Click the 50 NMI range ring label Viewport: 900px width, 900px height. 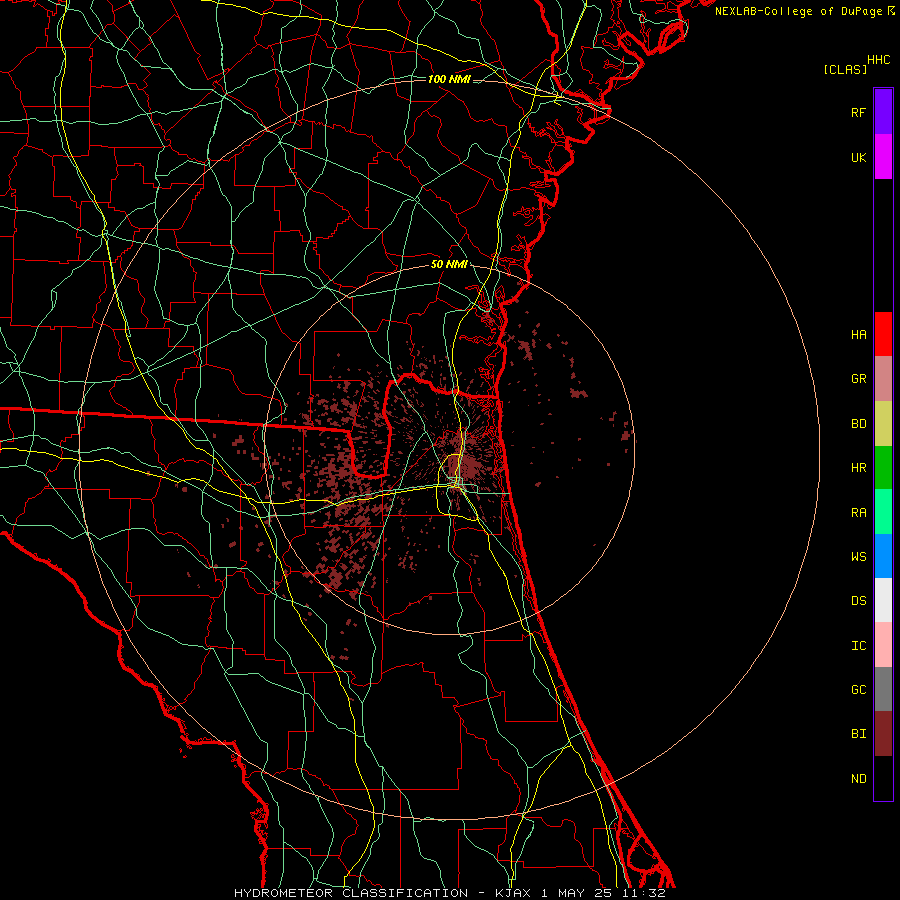[x=449, y=265]
